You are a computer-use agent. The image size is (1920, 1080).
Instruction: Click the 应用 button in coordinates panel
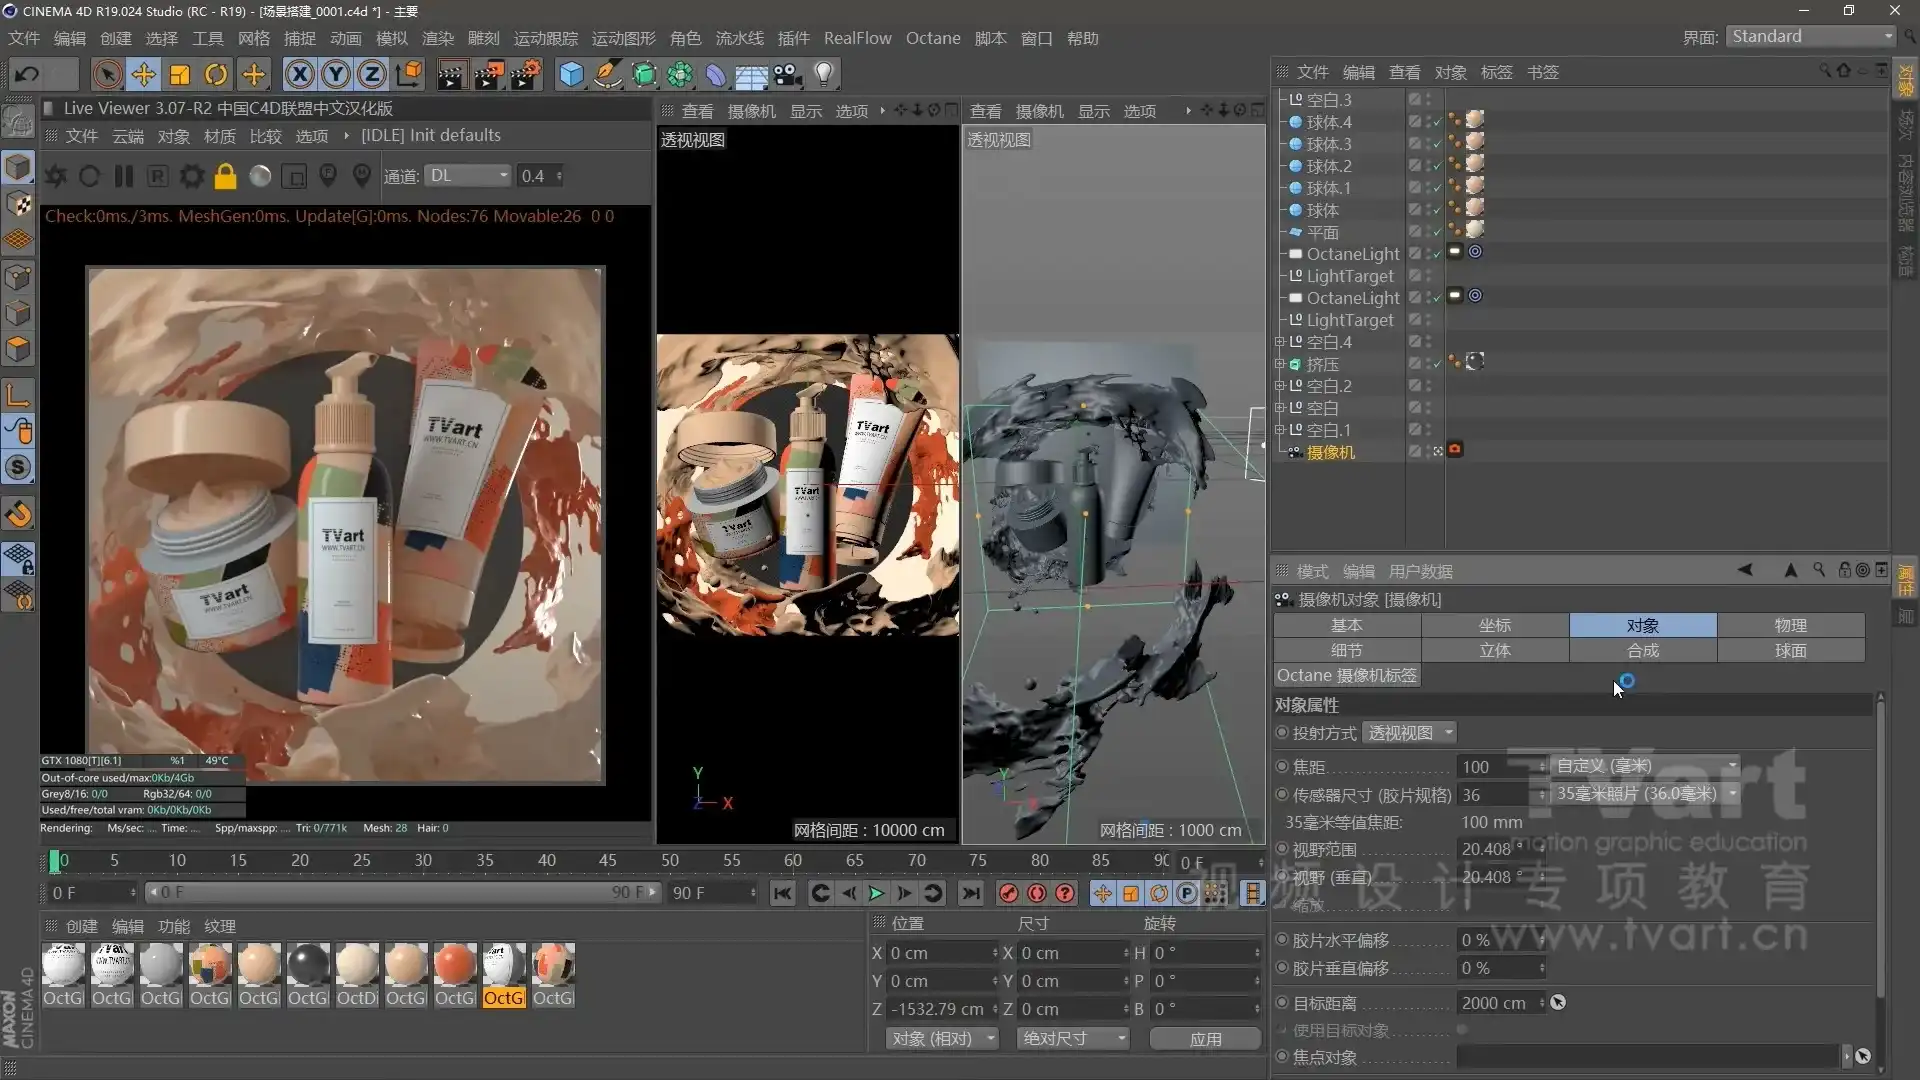[x=1205, y=1039]
